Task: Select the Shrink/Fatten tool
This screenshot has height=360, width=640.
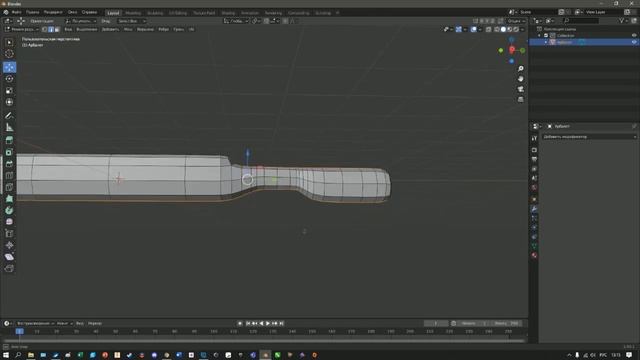Action: tap(9, 245)
